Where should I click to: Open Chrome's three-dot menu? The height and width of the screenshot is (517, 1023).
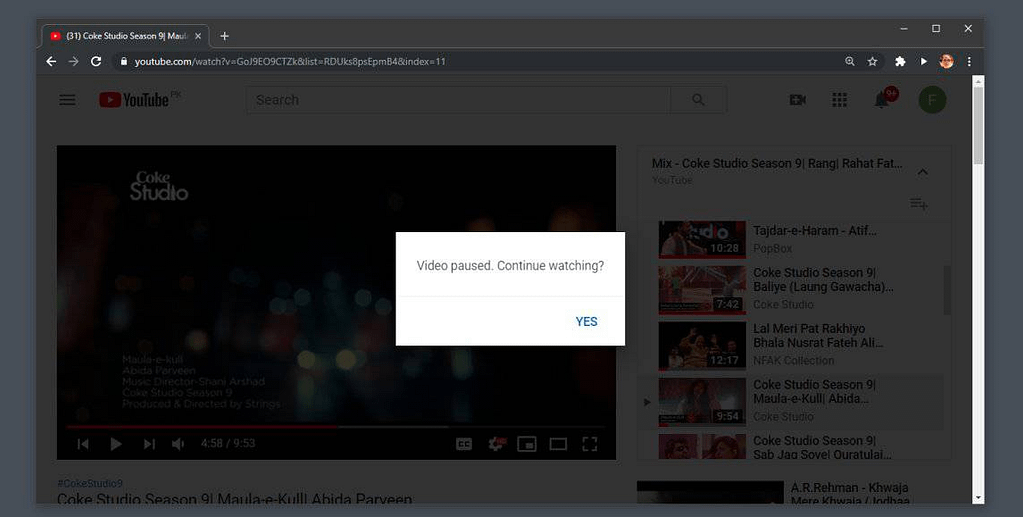coord(969,61)
